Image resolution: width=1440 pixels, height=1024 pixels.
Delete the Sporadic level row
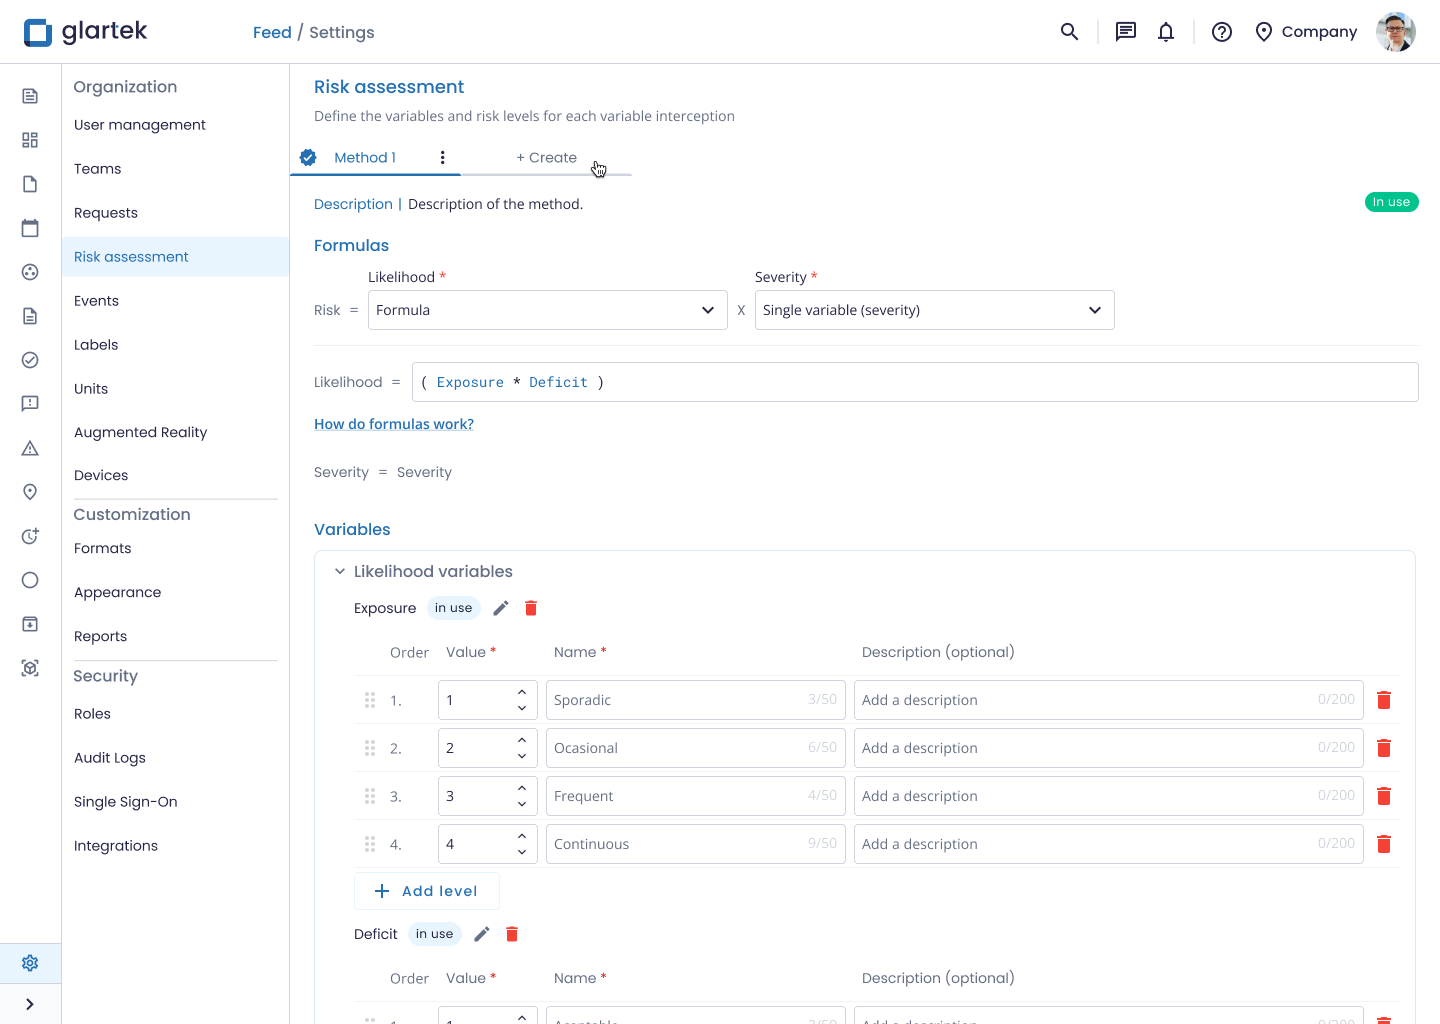[1384, 700]
